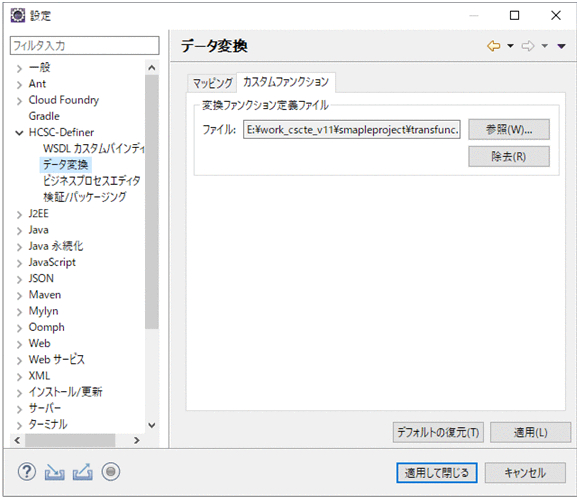Click the tree scroll up arrow

152,68
